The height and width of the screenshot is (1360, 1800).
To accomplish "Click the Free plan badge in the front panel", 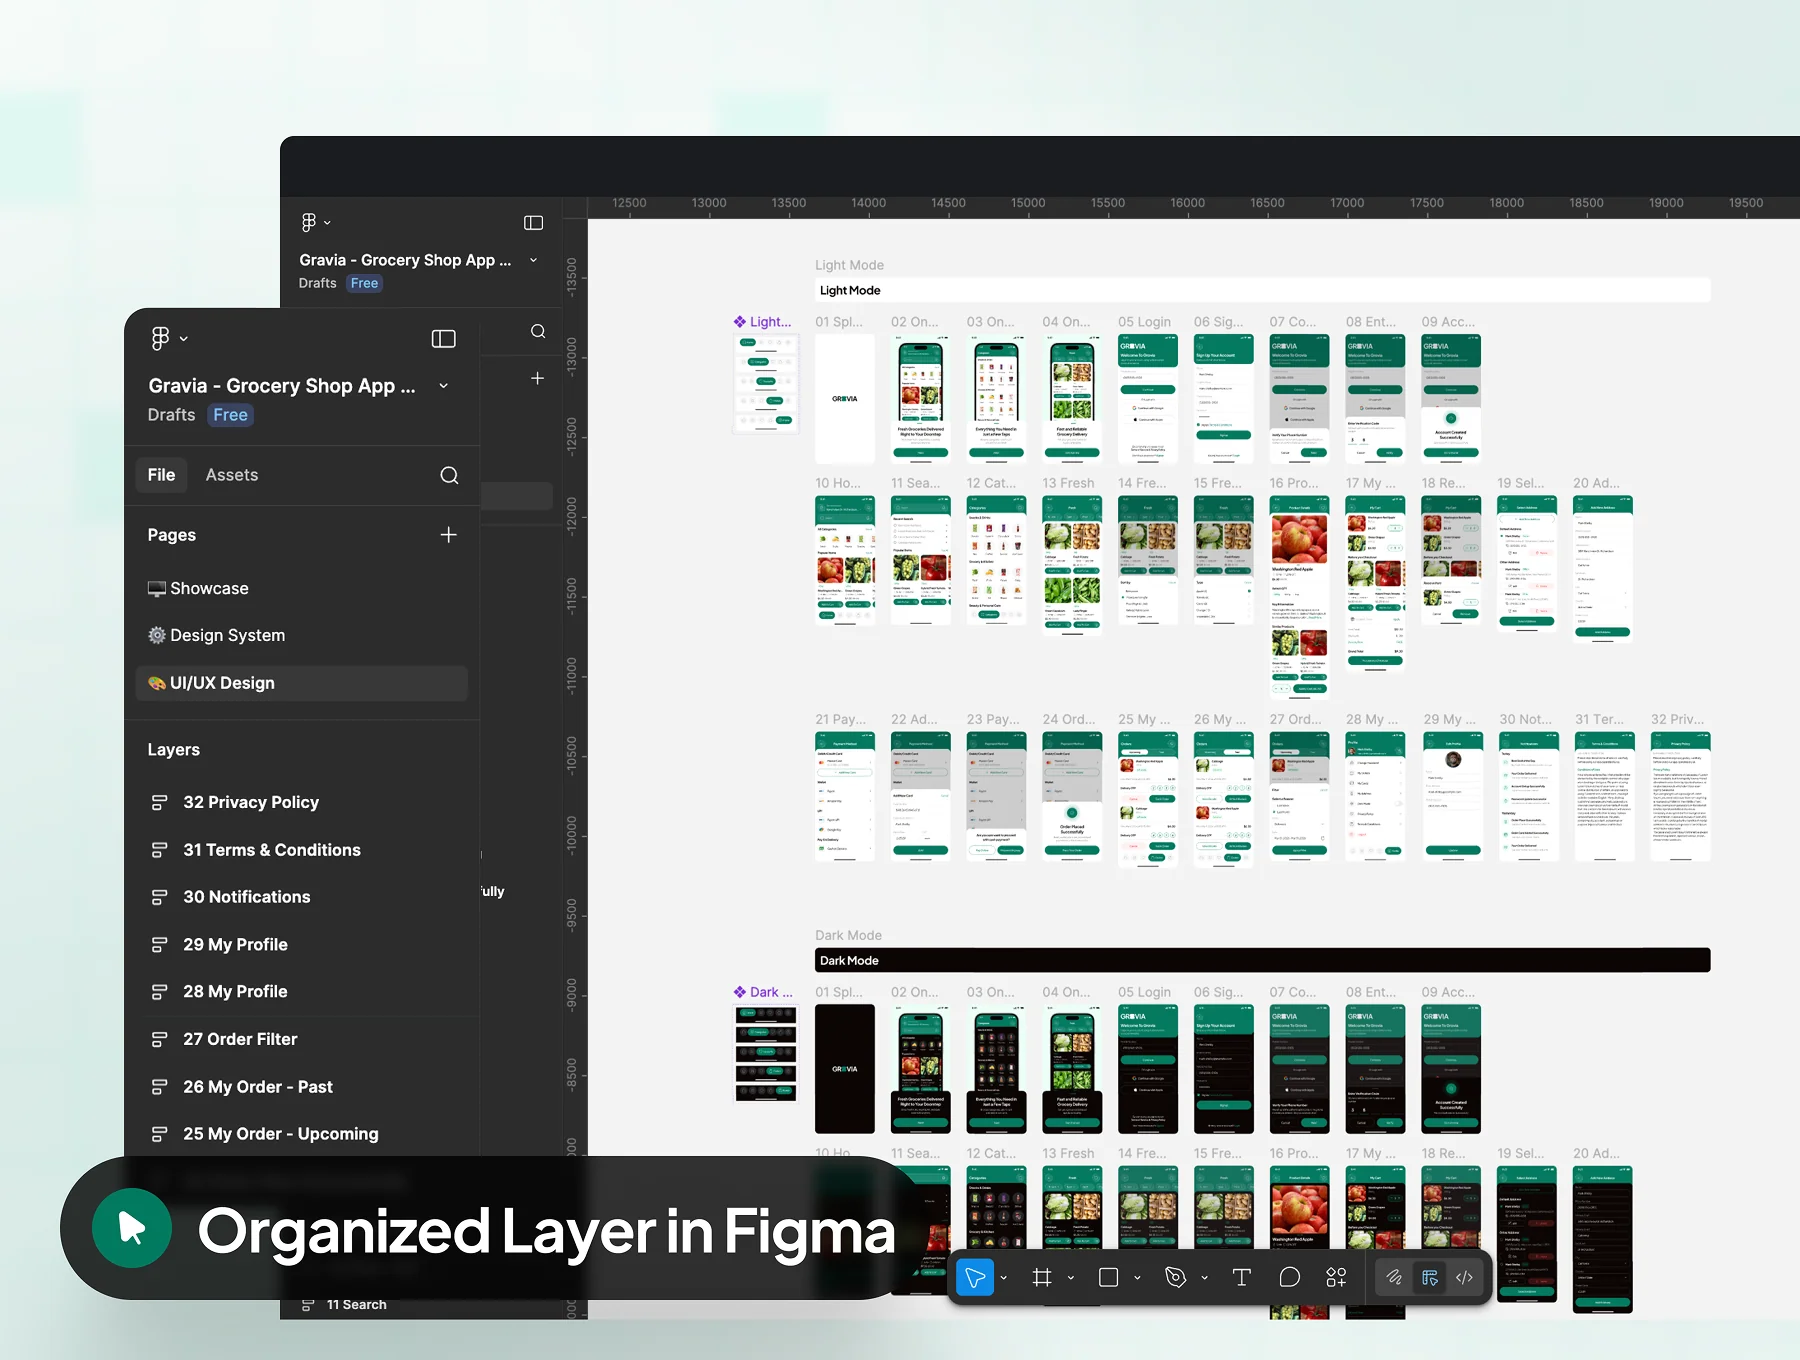I will (x=231, y=415).
